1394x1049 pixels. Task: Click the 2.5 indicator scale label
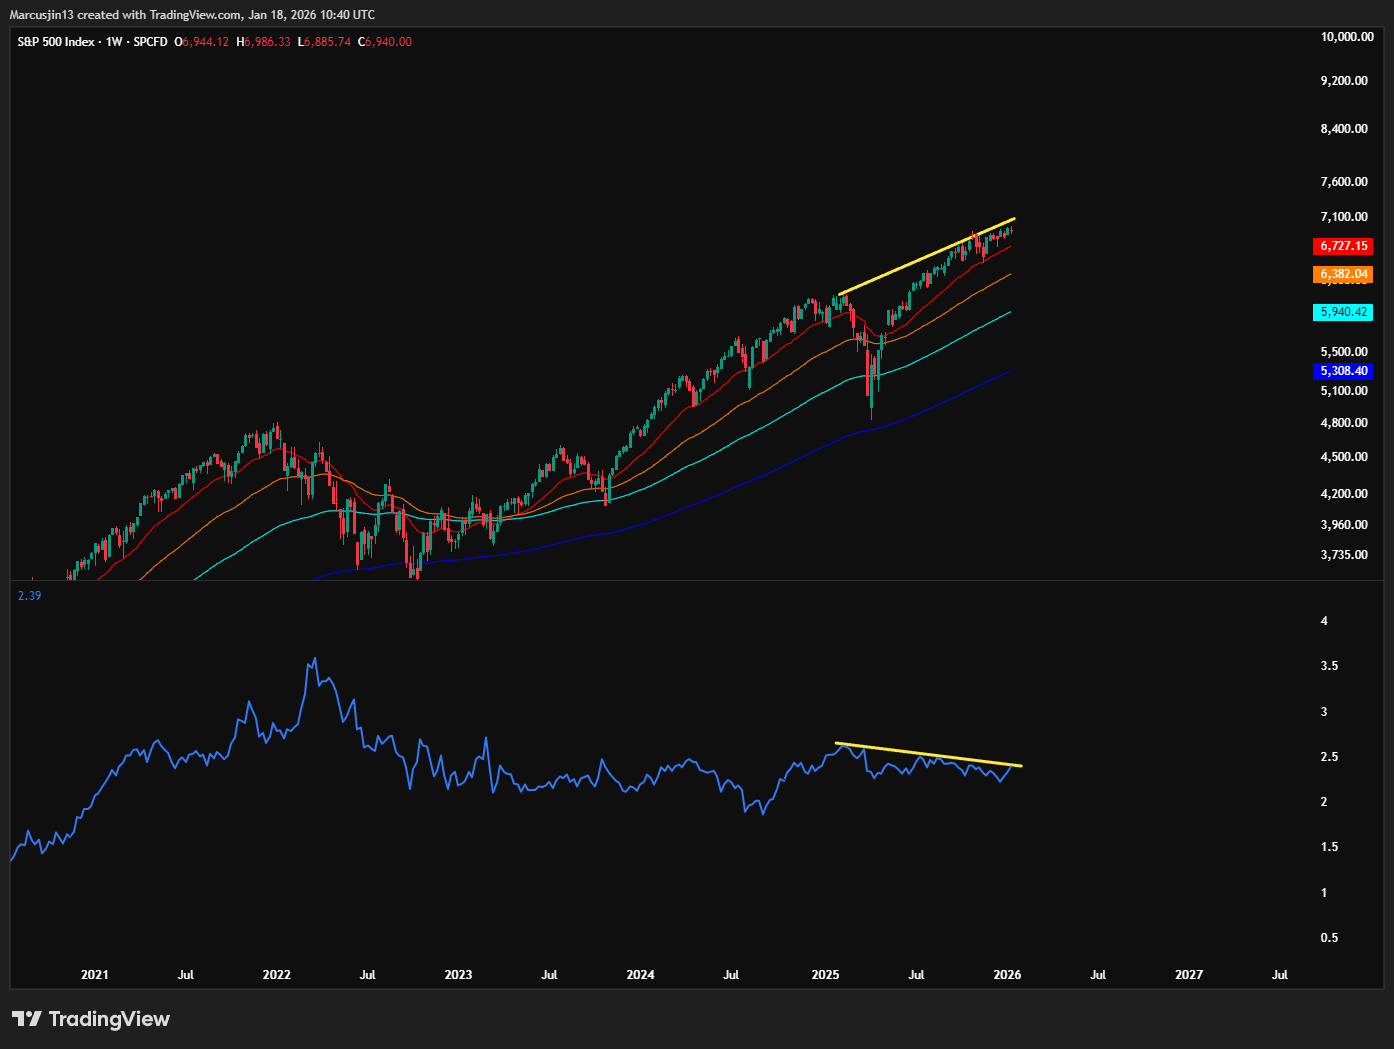(x=1329, y=757)
